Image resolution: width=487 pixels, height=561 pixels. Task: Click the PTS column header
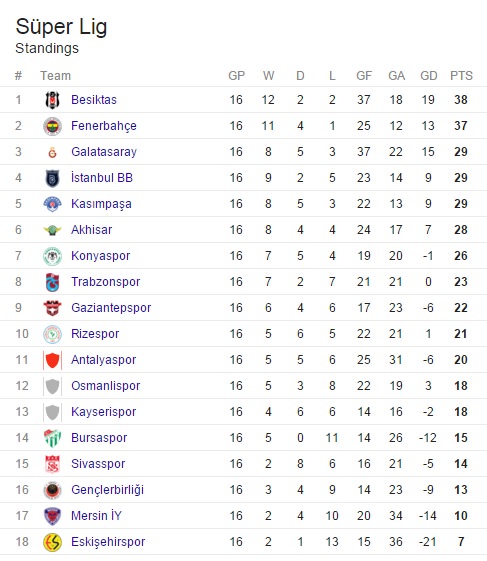pyautogui.click(x=461, y=76)
